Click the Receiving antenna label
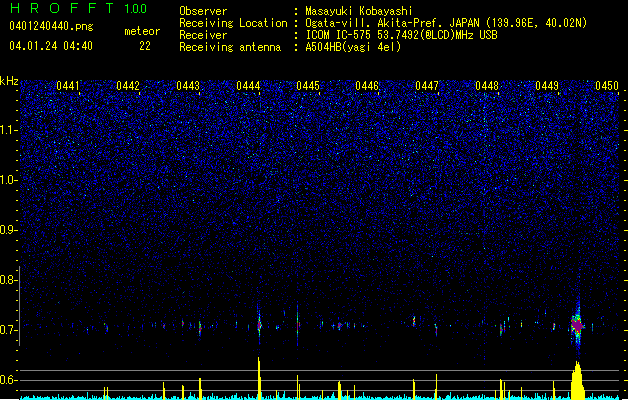 pos(230,47)
